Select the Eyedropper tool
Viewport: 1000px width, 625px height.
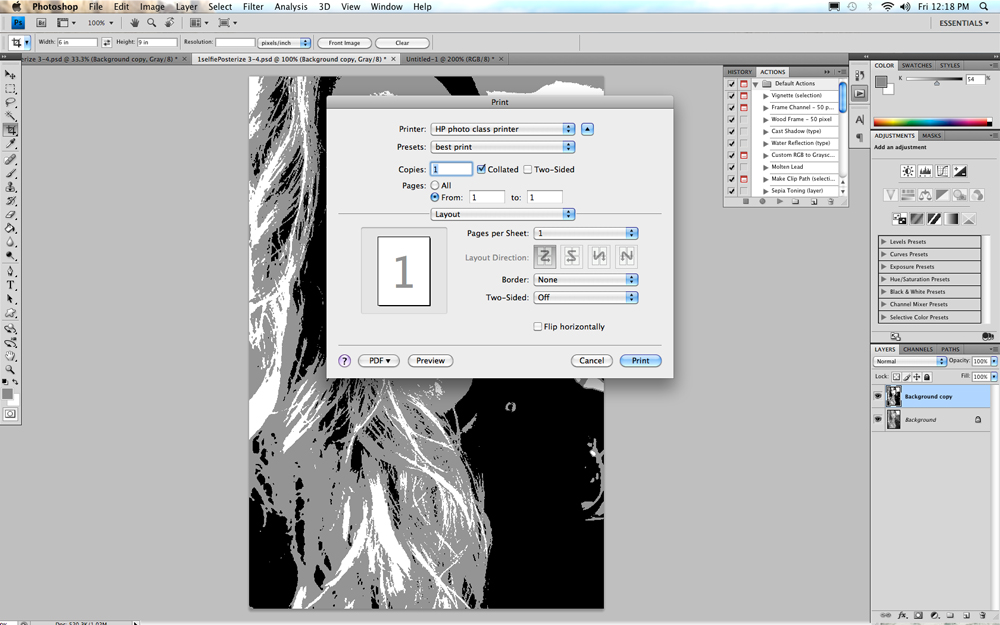10,144
